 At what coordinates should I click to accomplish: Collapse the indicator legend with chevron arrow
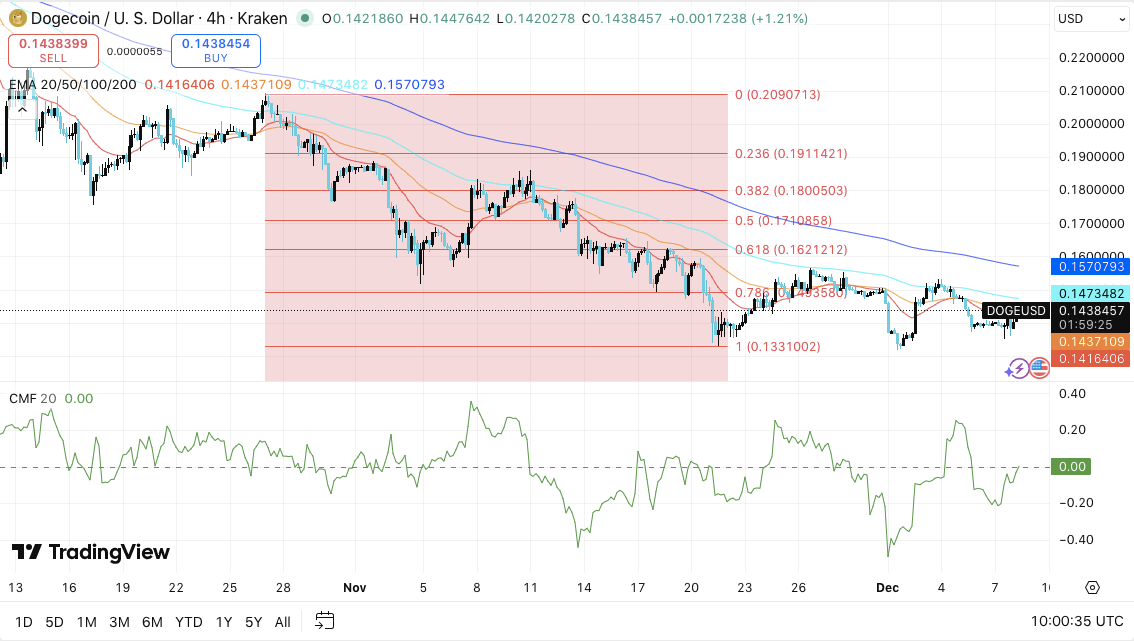22,110
